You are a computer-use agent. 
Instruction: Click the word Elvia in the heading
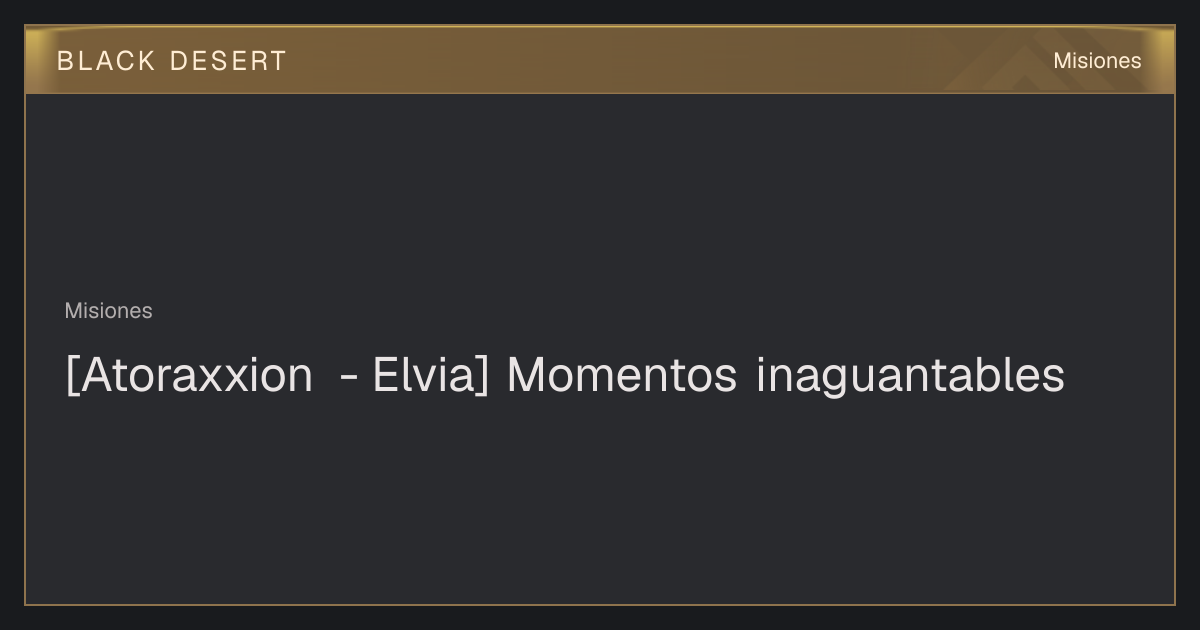pos(424,376)
